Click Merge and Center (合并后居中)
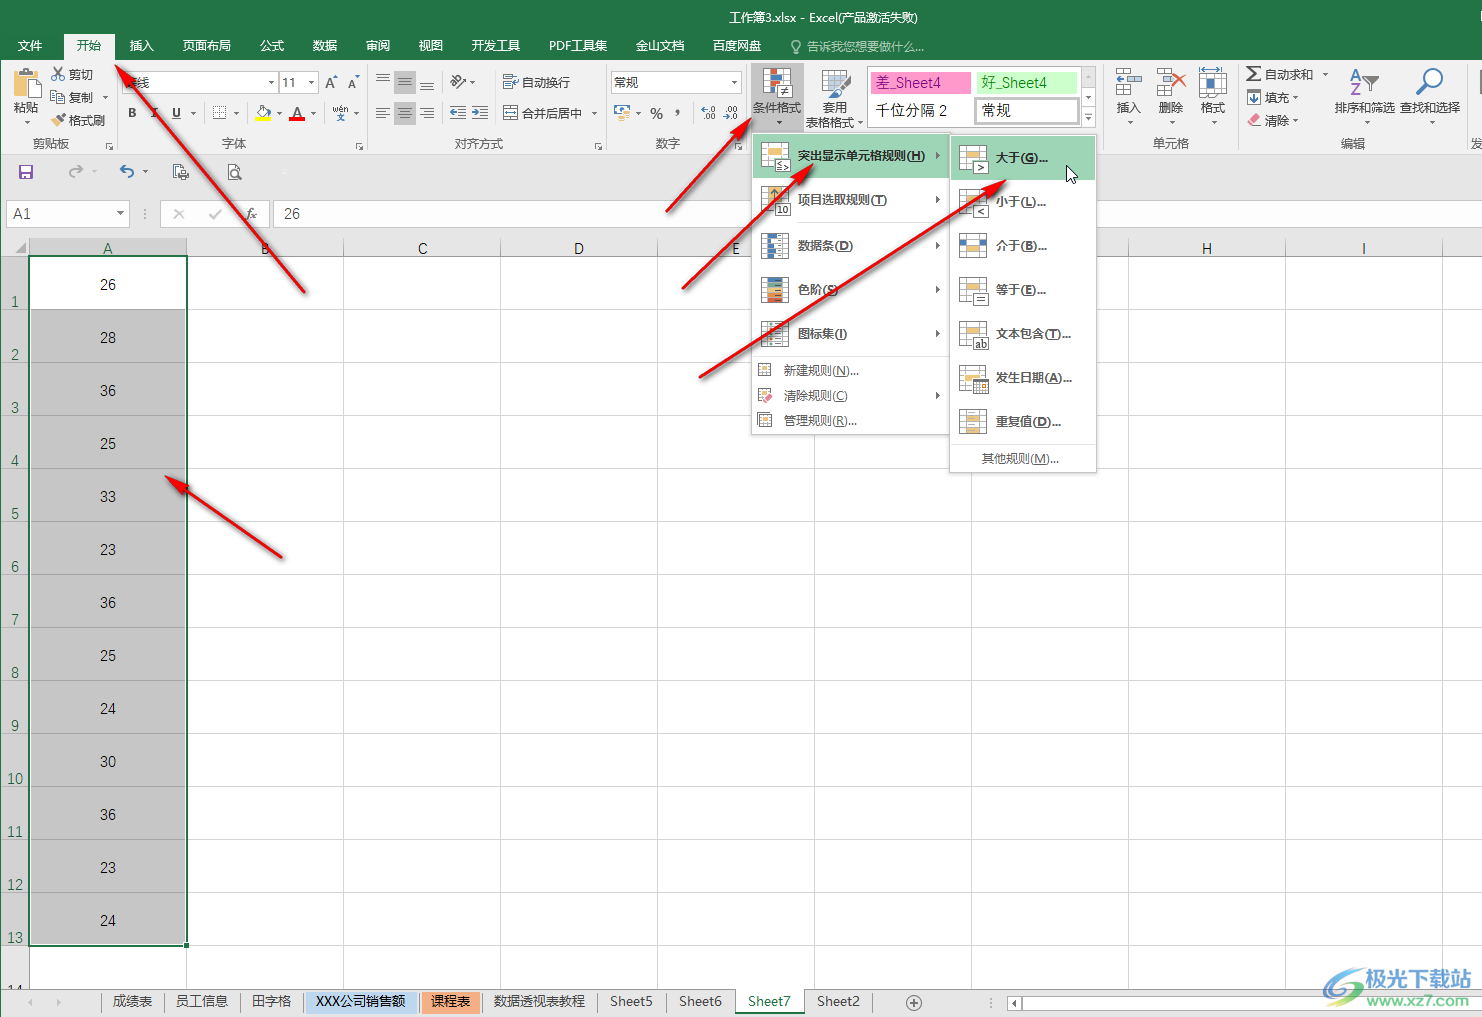The width and height of the screenshot is (1482, 1017). (542, 113)
